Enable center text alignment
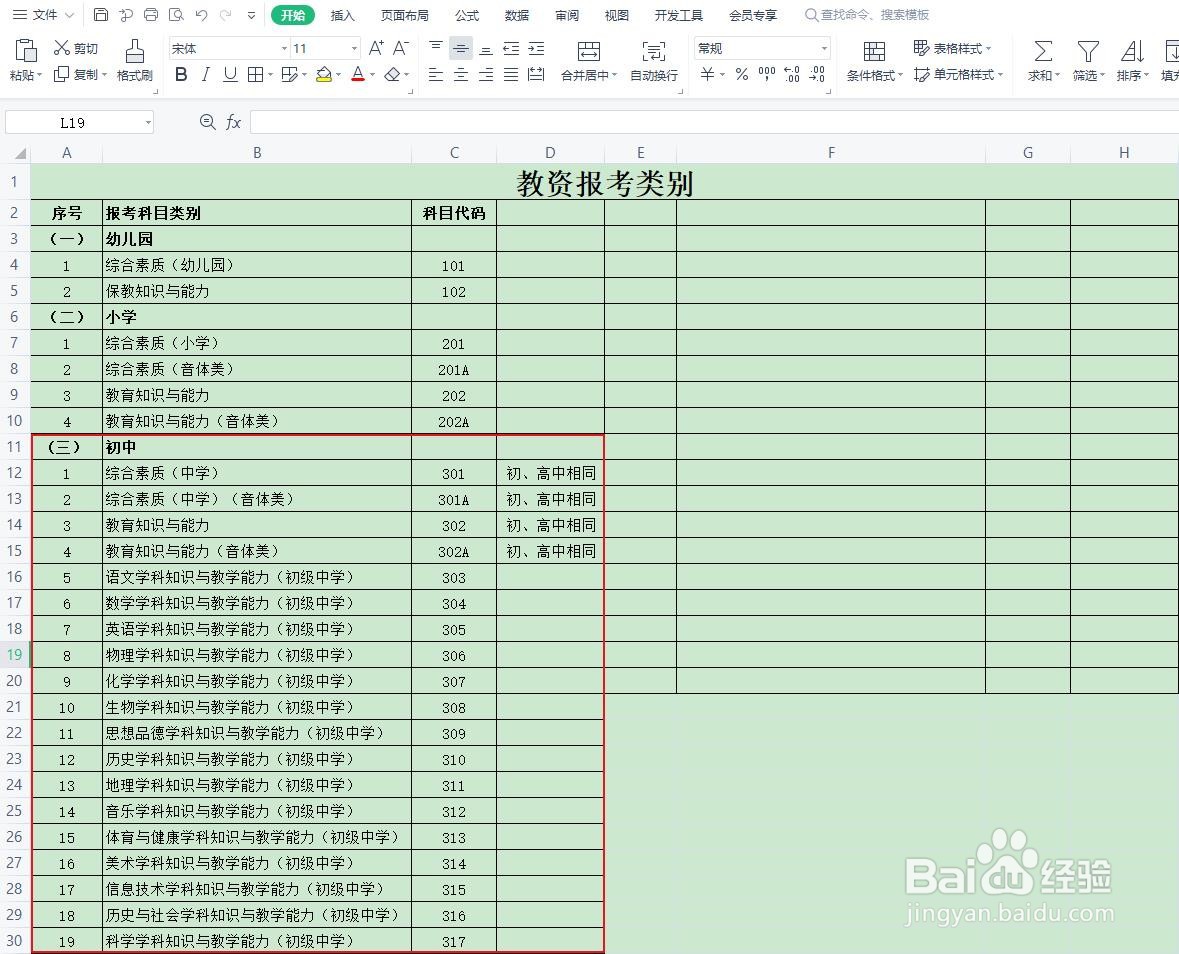Screen dimensions: 1179x954 [x=460, y=74]
